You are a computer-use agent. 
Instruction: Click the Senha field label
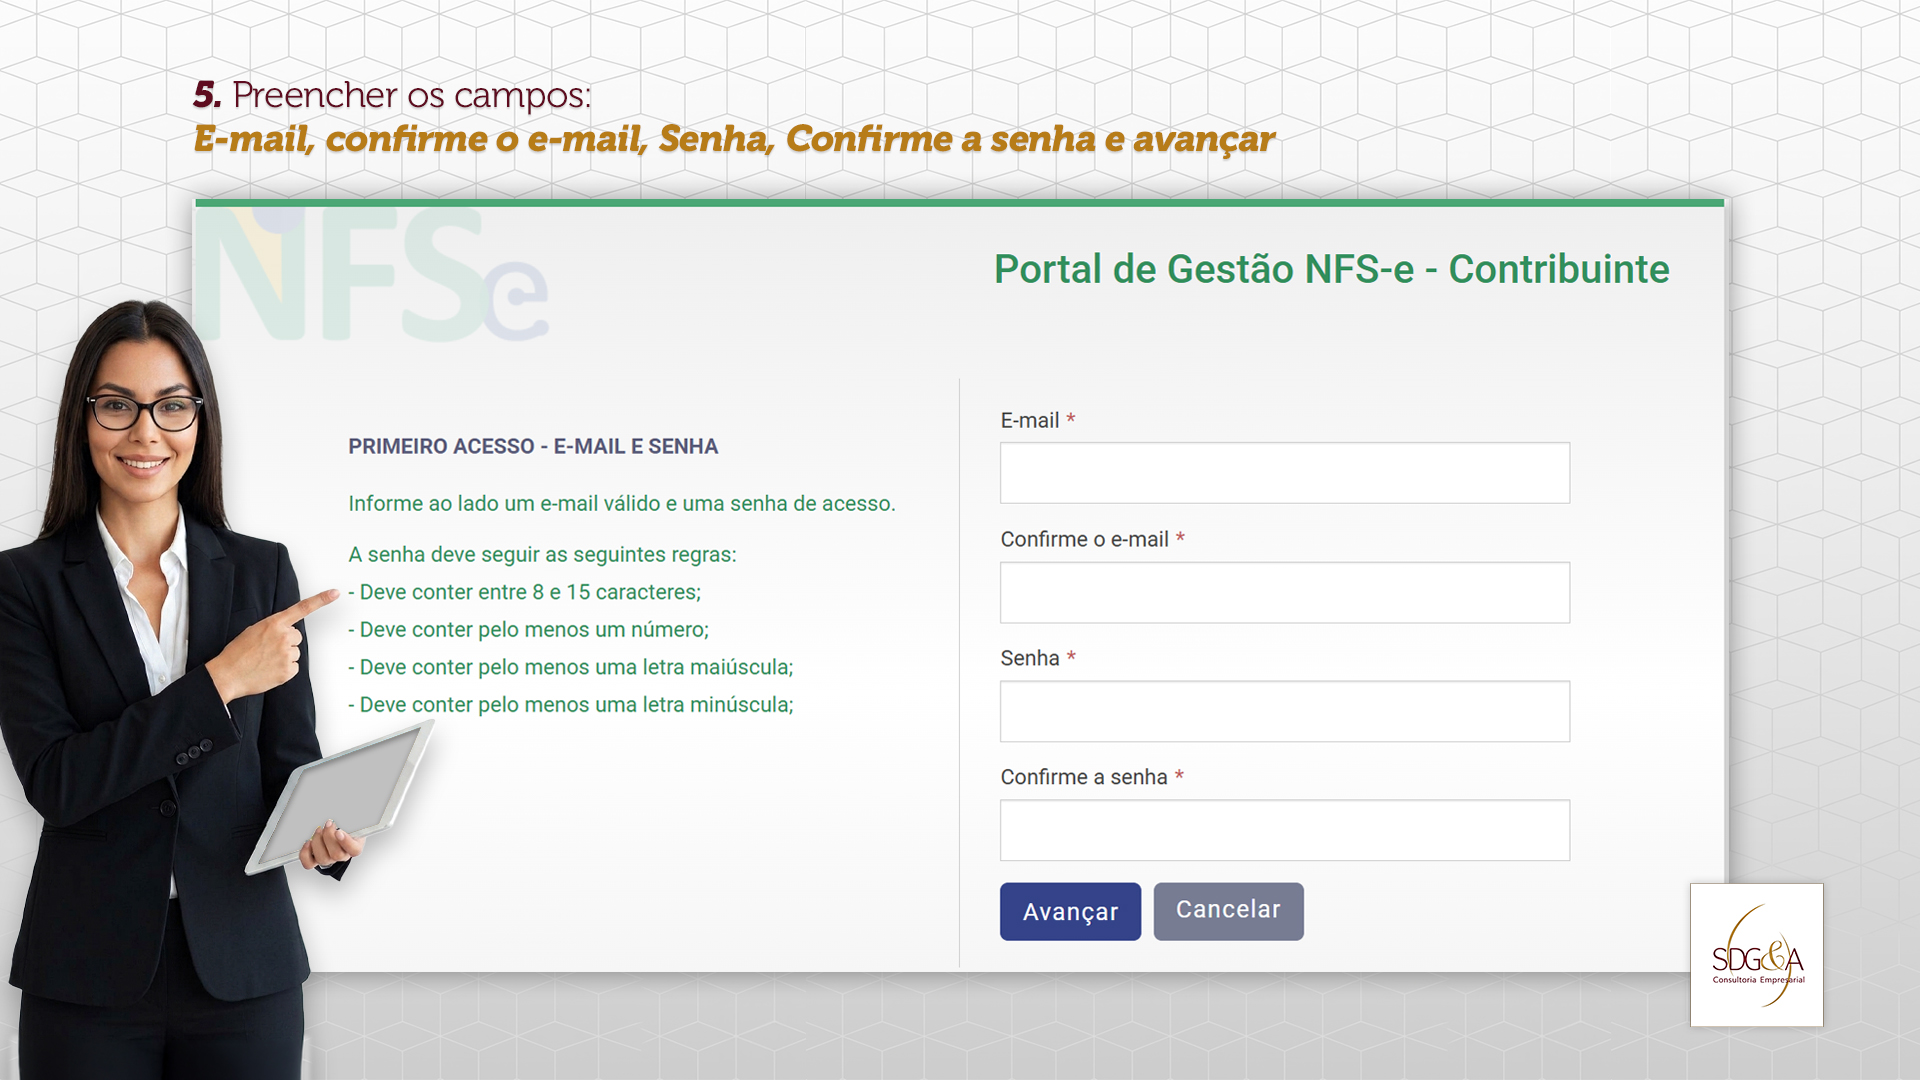1030,658
